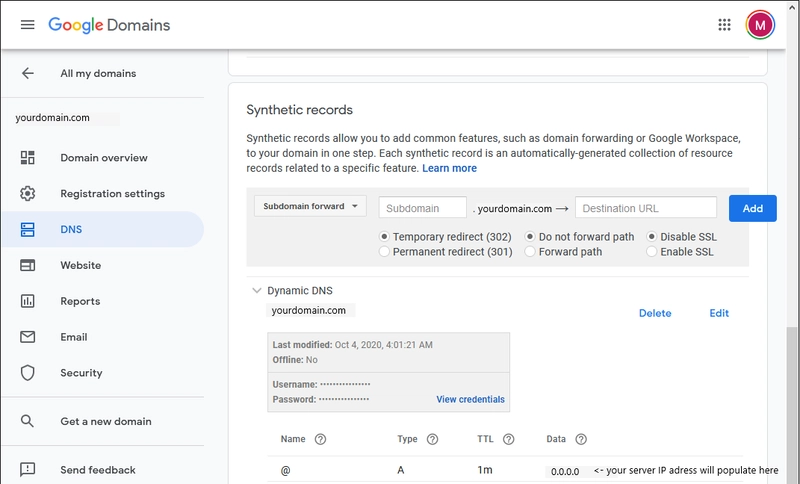Open help tooltip next to TTL column
Screen dimensions: 800x484
tap(508, 439)
